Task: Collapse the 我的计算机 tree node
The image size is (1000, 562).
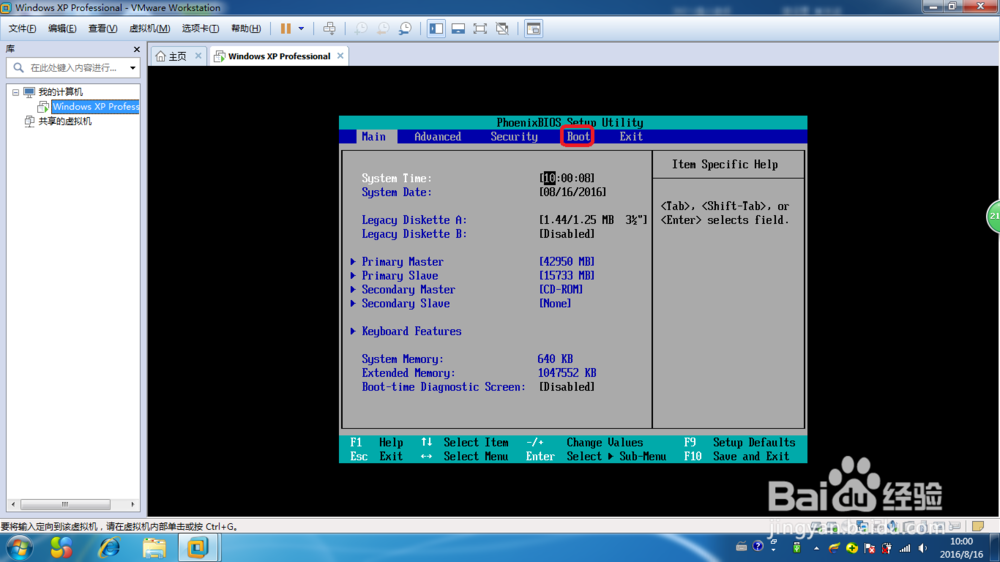Action: (x=15, y=92)
